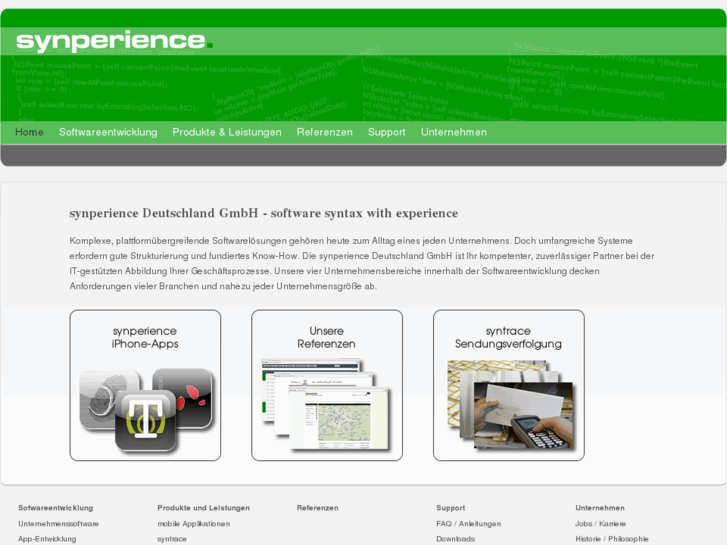This screenshot has height=545, width=727.
Task: Open the syntrace Sendungsverfolgung card
Action: coord(509,385)
